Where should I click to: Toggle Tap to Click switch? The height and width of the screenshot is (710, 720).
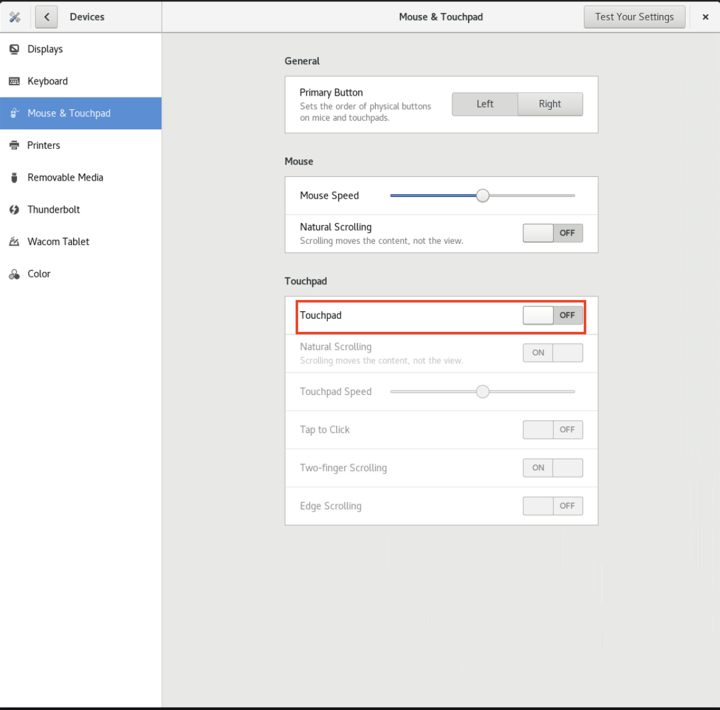553,429
